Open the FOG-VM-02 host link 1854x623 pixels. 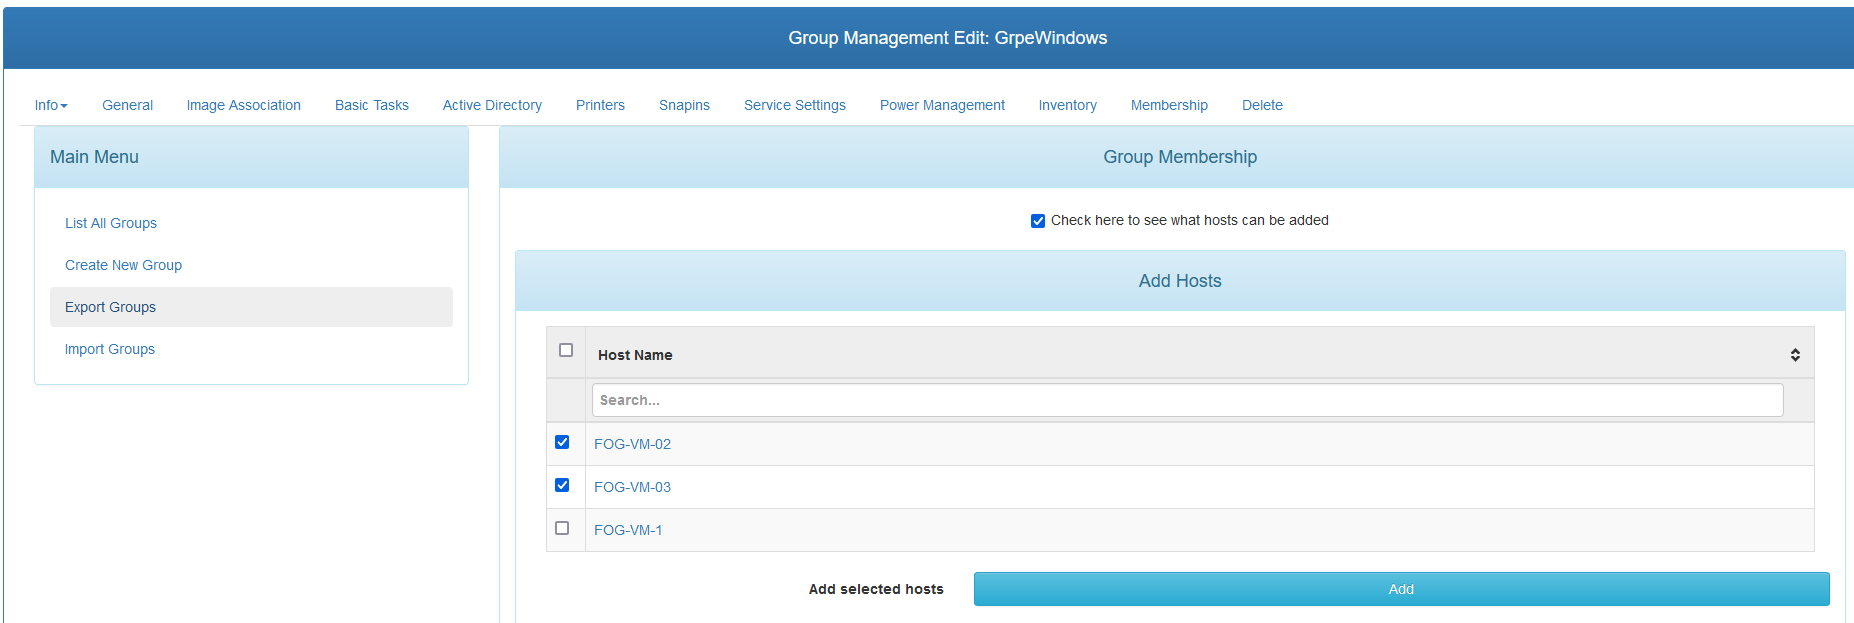(x=632, y=444)
